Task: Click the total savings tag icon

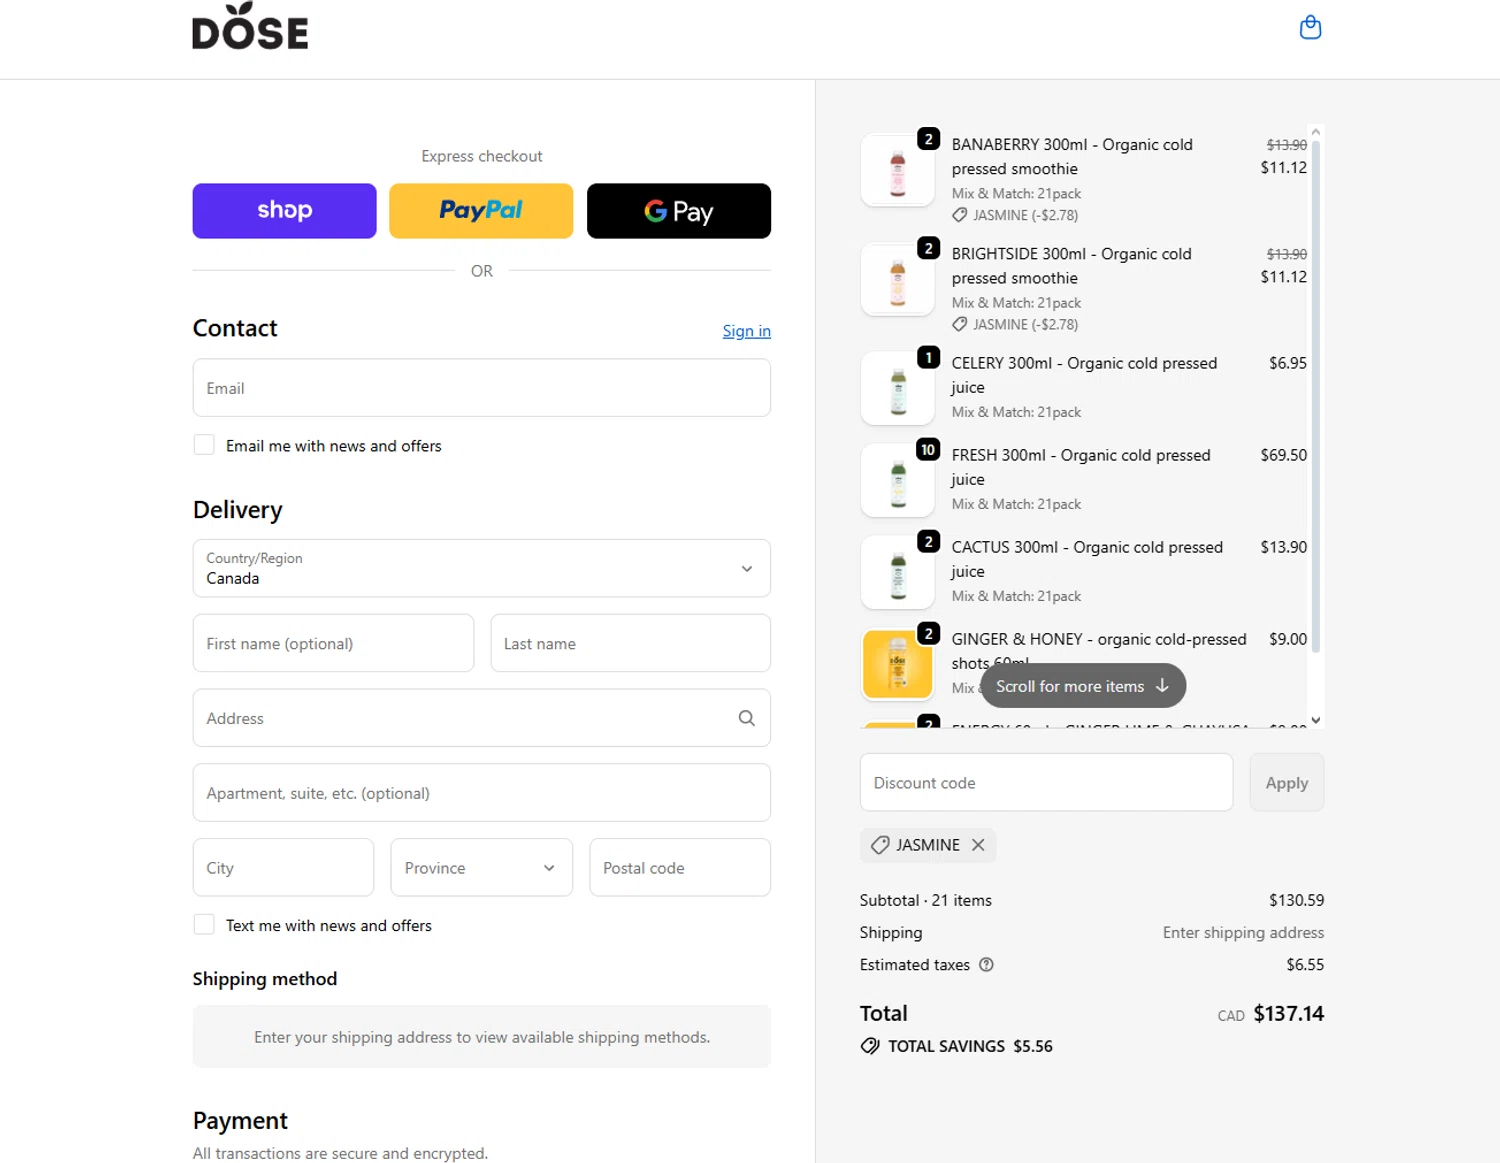Action: click(x=870, y=1046)
